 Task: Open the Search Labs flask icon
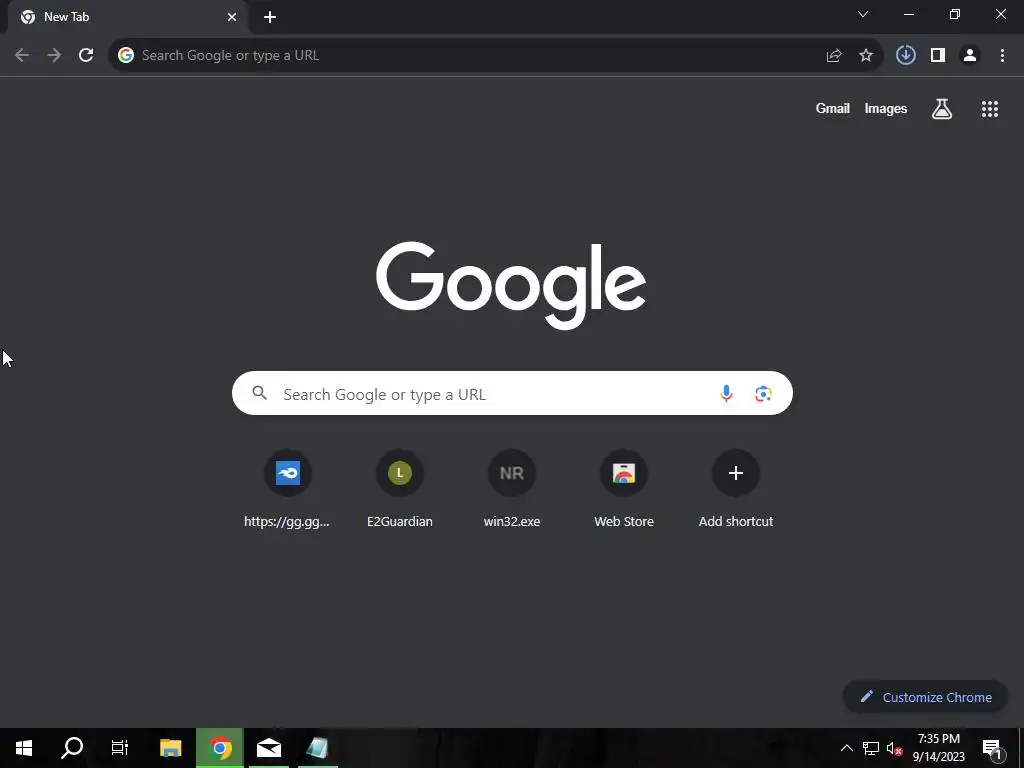click(942, 109)
